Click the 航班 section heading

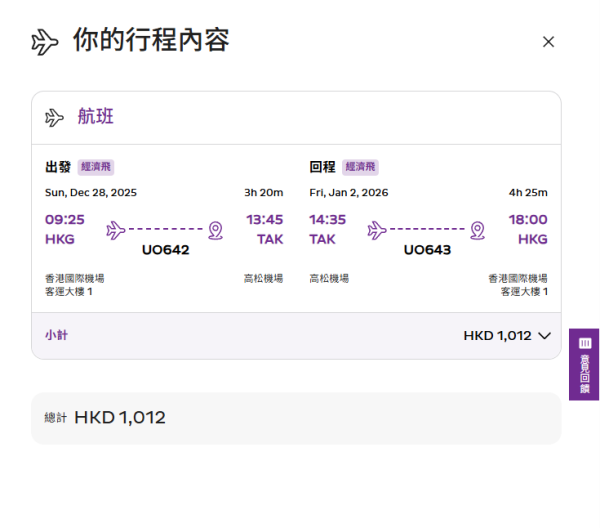point(96,116)
